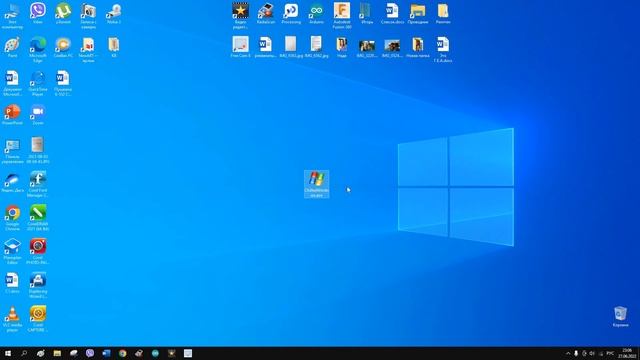The image size is (640, 360).
Task: Select the Corel PHOTO-PAINT shortcut
Action: [38, 252]
